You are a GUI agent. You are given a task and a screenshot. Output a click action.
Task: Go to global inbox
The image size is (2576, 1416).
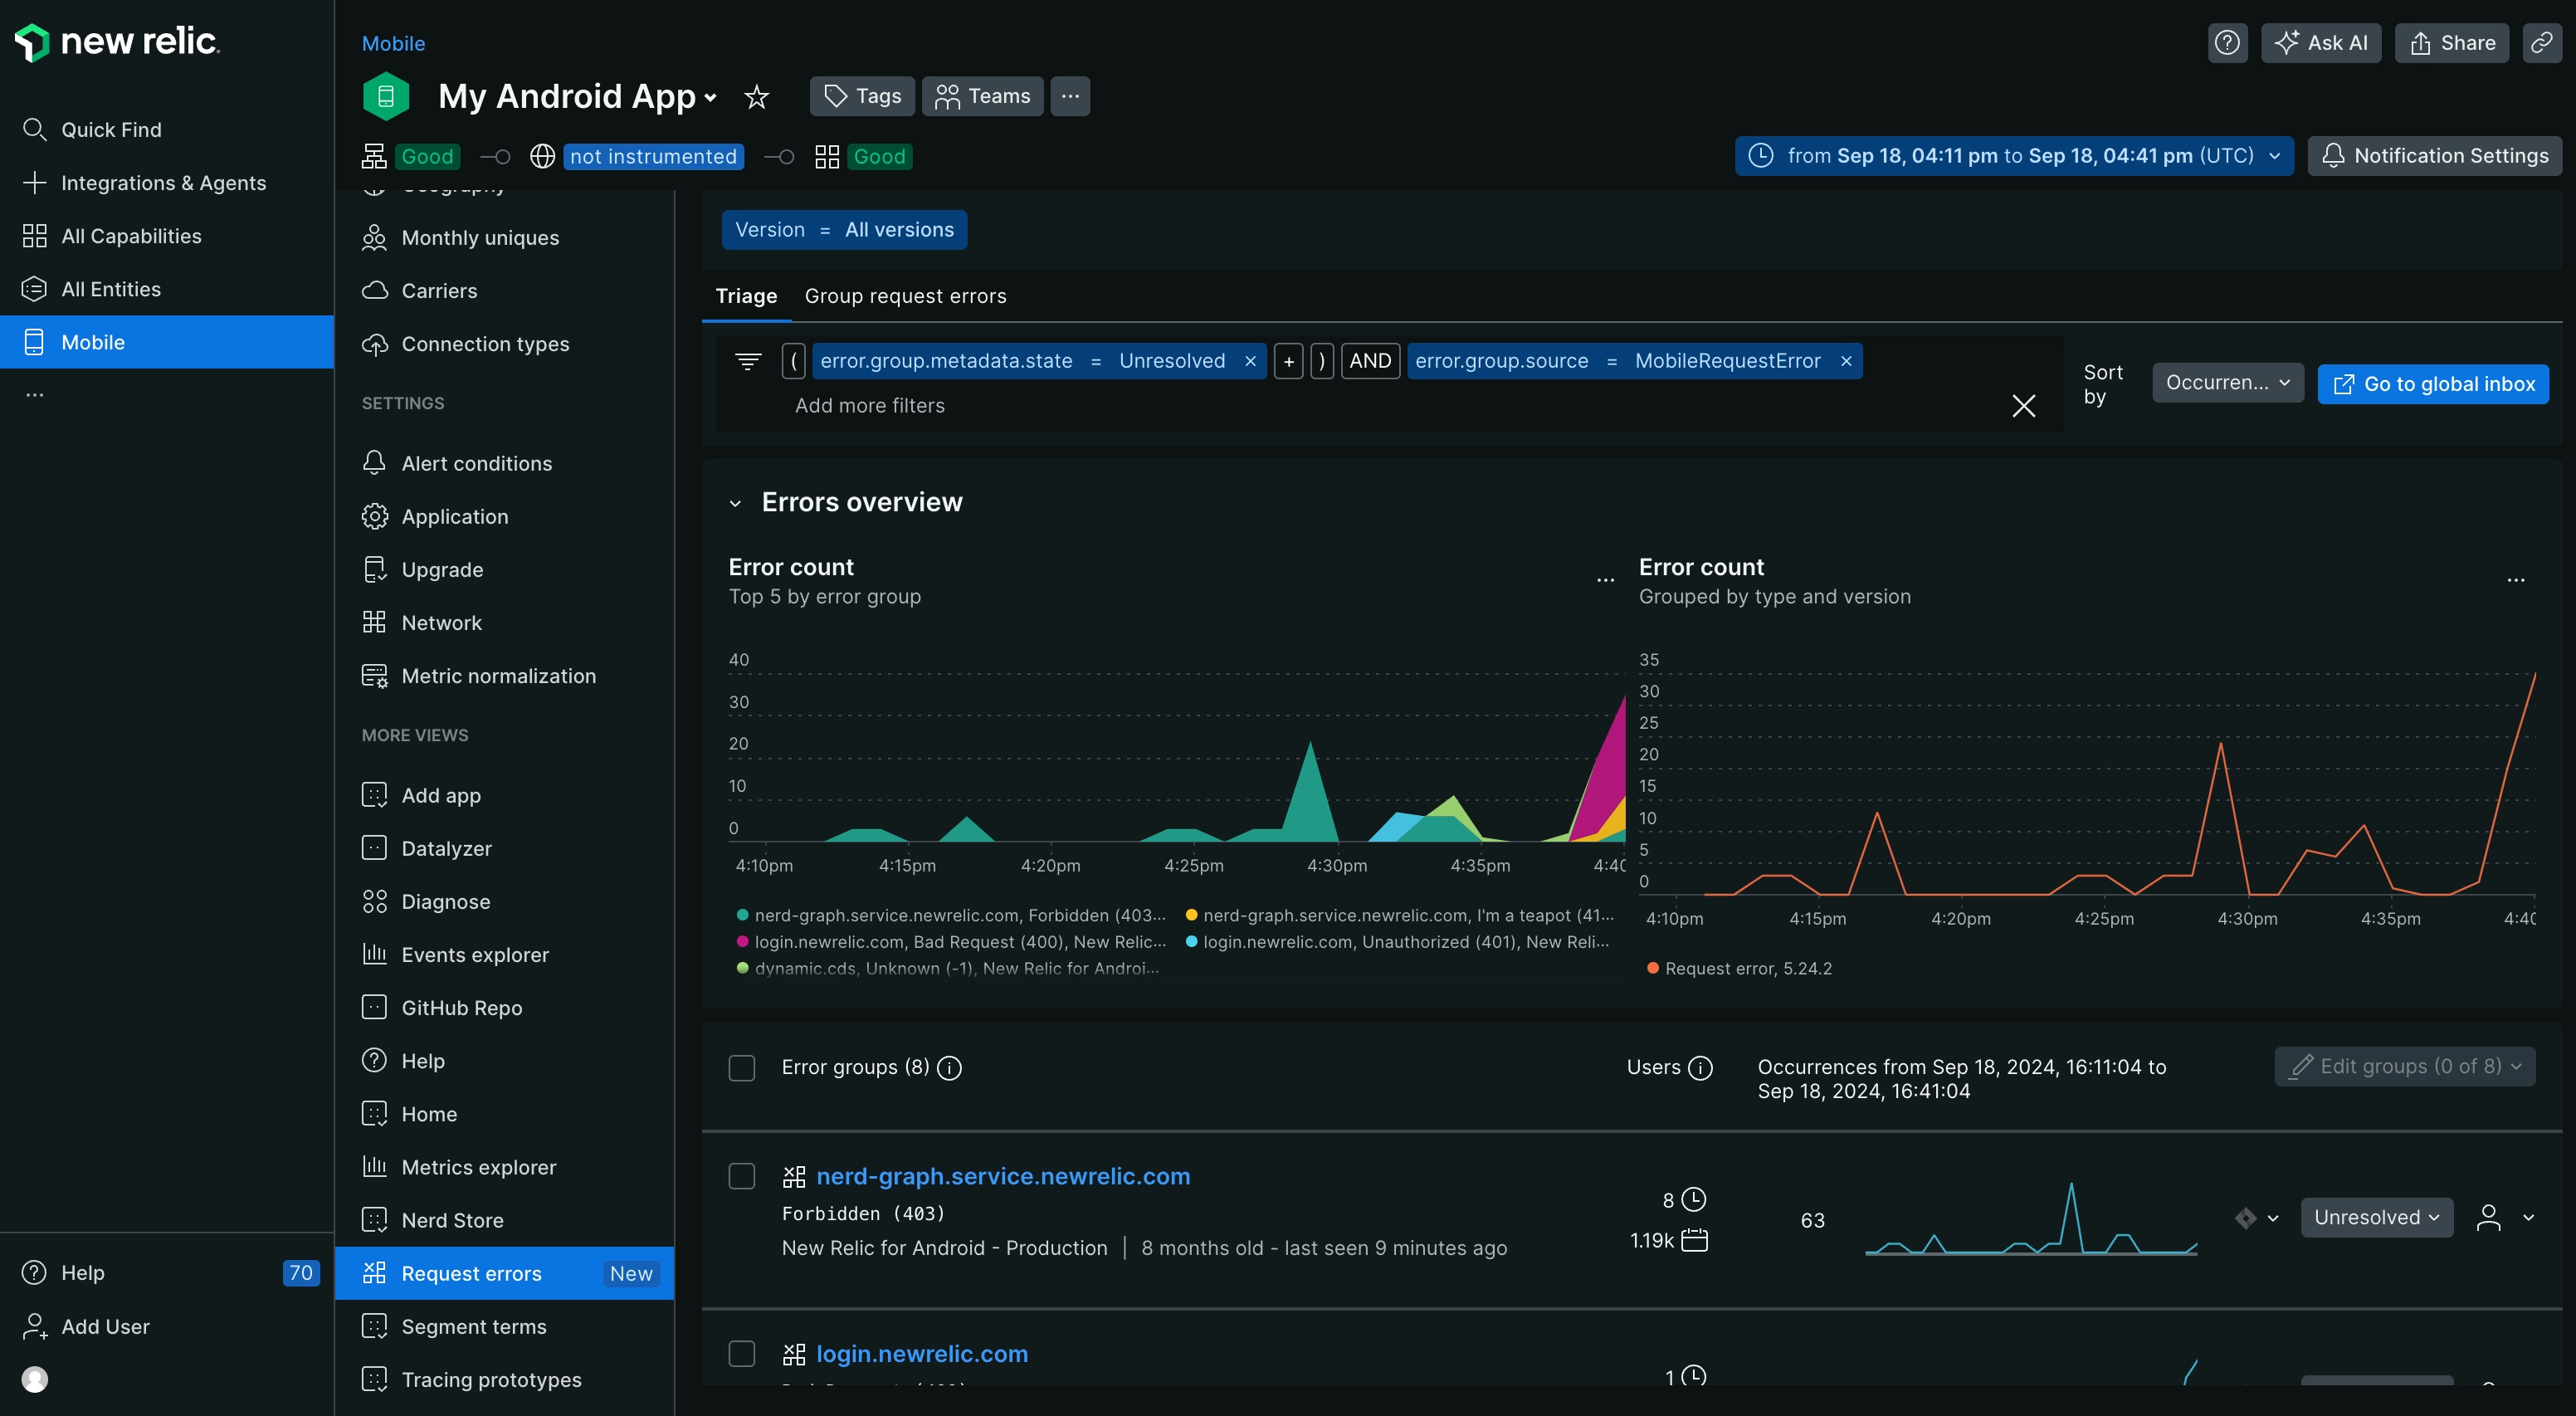pyautogui.click(x=2433, y=383)
